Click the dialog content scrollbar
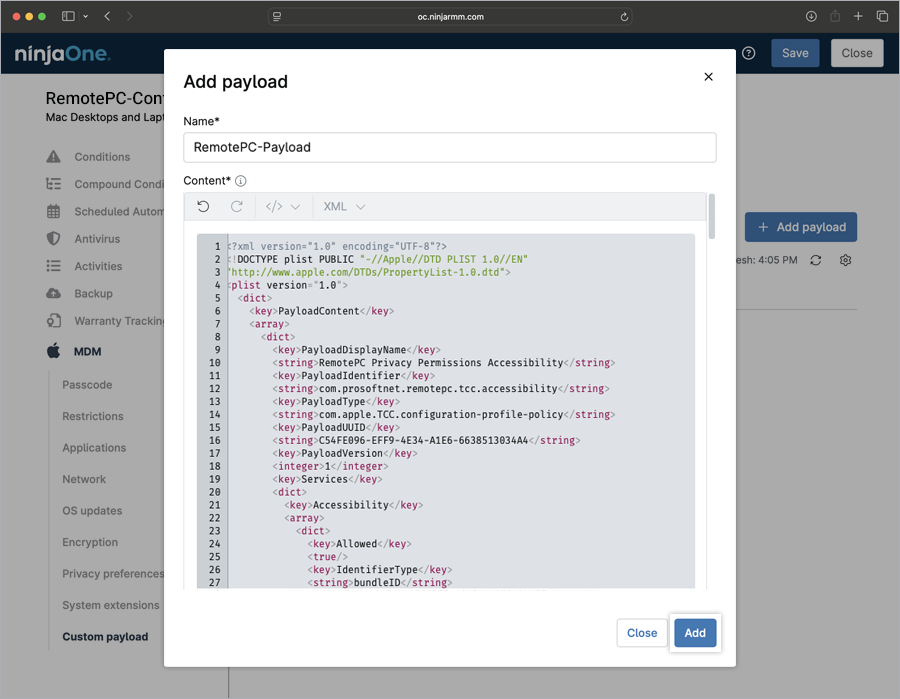This screenshot has height=699, width=900. tap(712, 217)
